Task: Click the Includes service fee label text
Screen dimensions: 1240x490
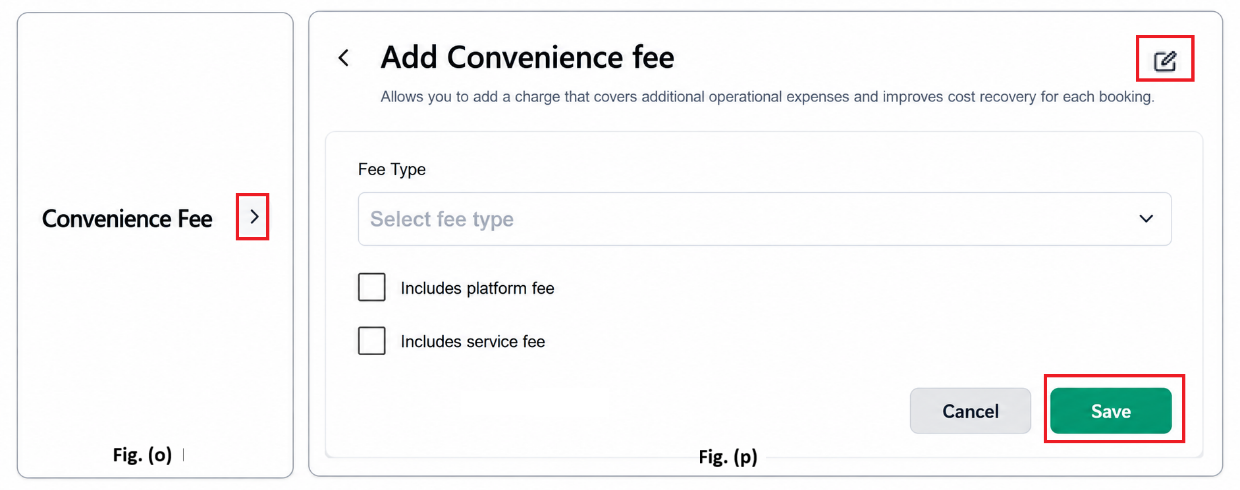Action: pyautogui.click(x=473, y=341)
